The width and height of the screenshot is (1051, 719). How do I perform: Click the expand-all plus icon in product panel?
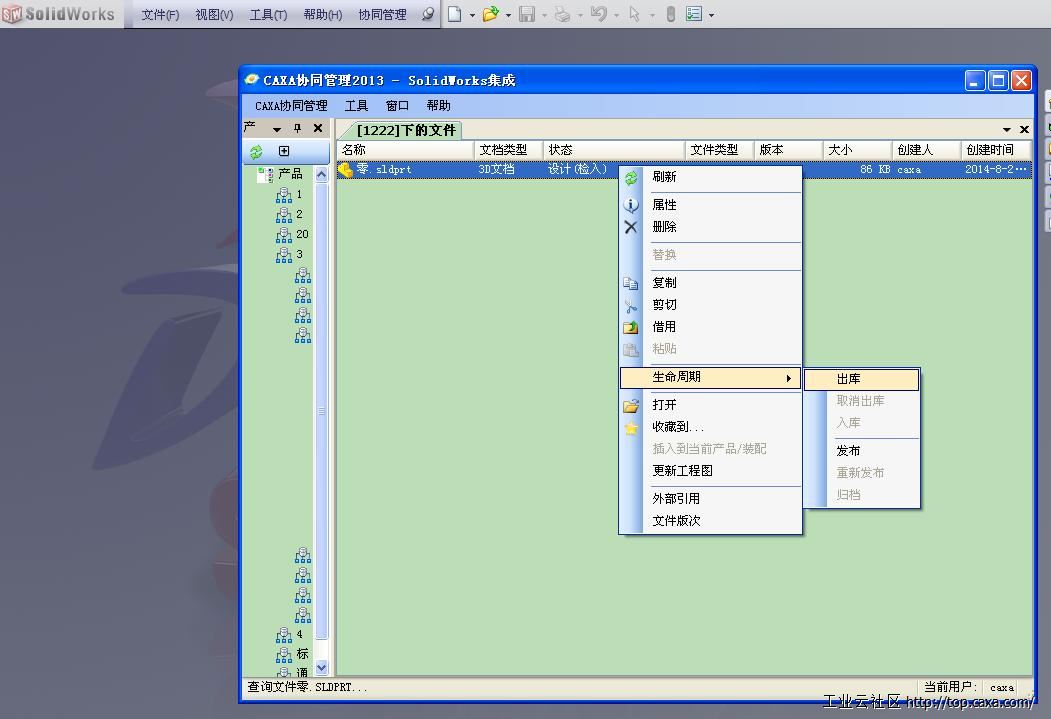click(284, 152)
